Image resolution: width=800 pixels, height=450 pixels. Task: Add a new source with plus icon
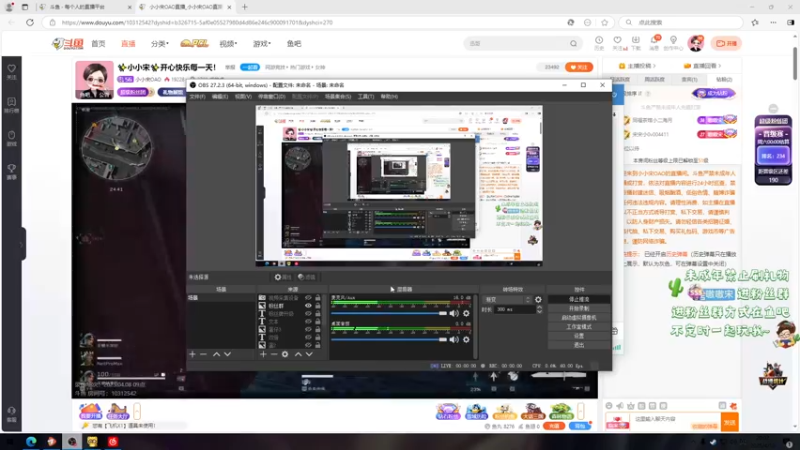click(263, 354)
